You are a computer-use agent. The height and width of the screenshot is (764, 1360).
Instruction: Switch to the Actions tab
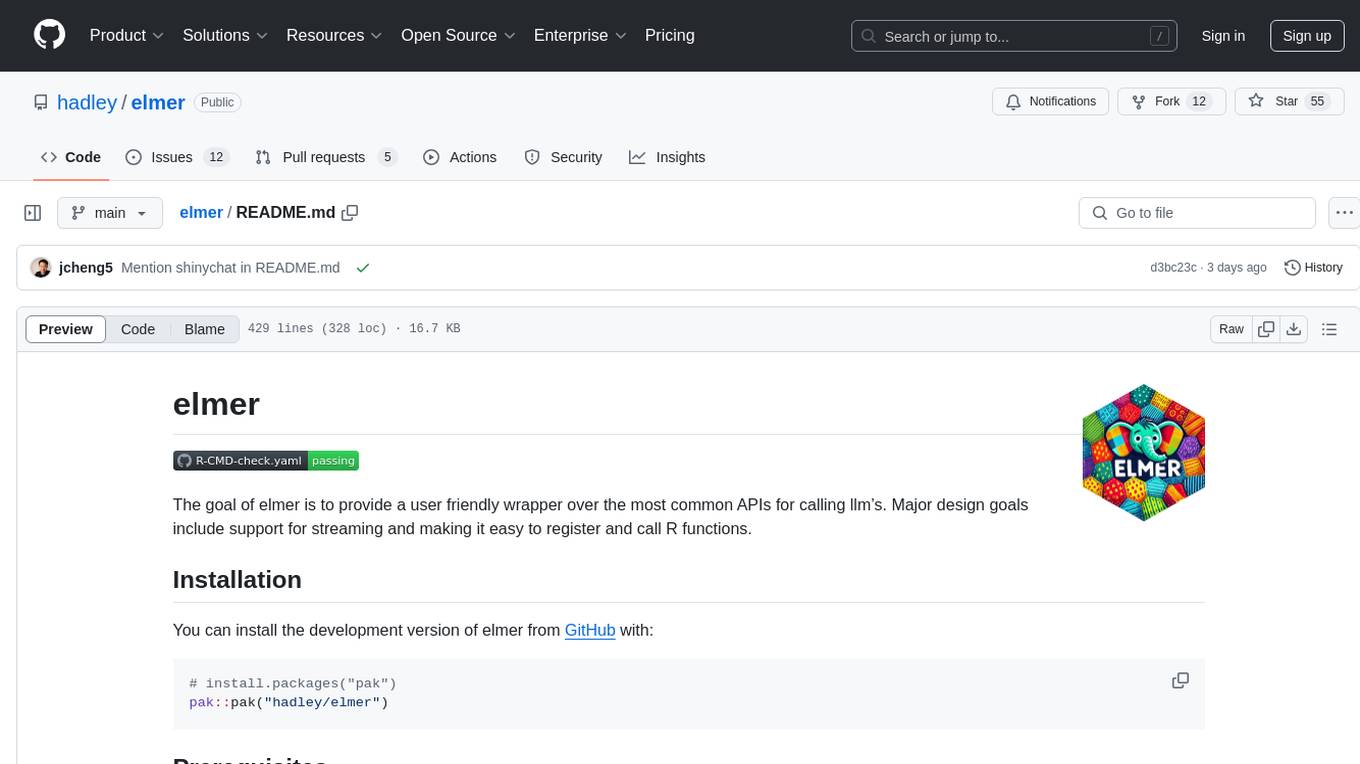[x=460, y=157]
